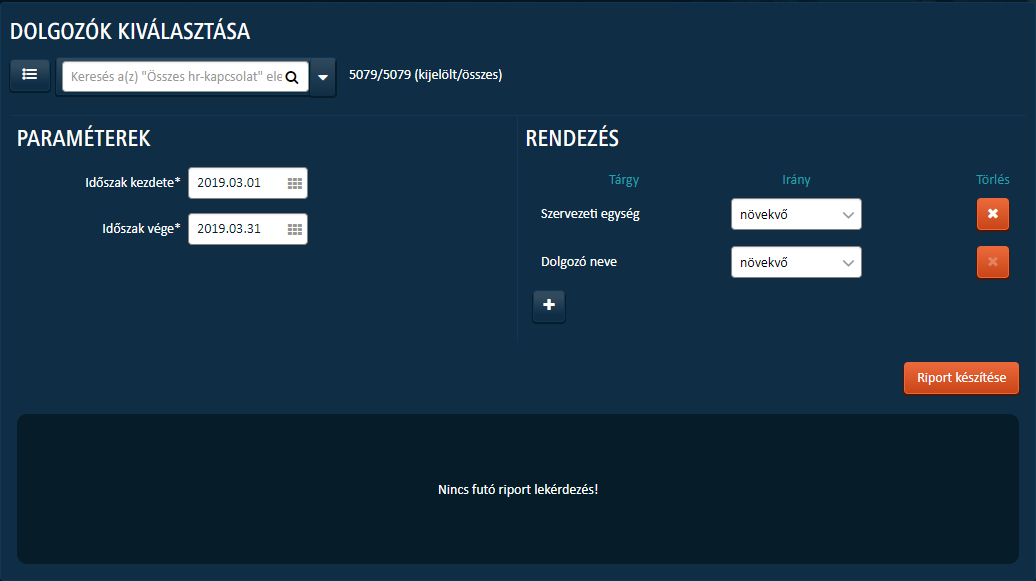1036x581 pixels.
Task: Click the Szervezeti egység label
Action: 590,213
